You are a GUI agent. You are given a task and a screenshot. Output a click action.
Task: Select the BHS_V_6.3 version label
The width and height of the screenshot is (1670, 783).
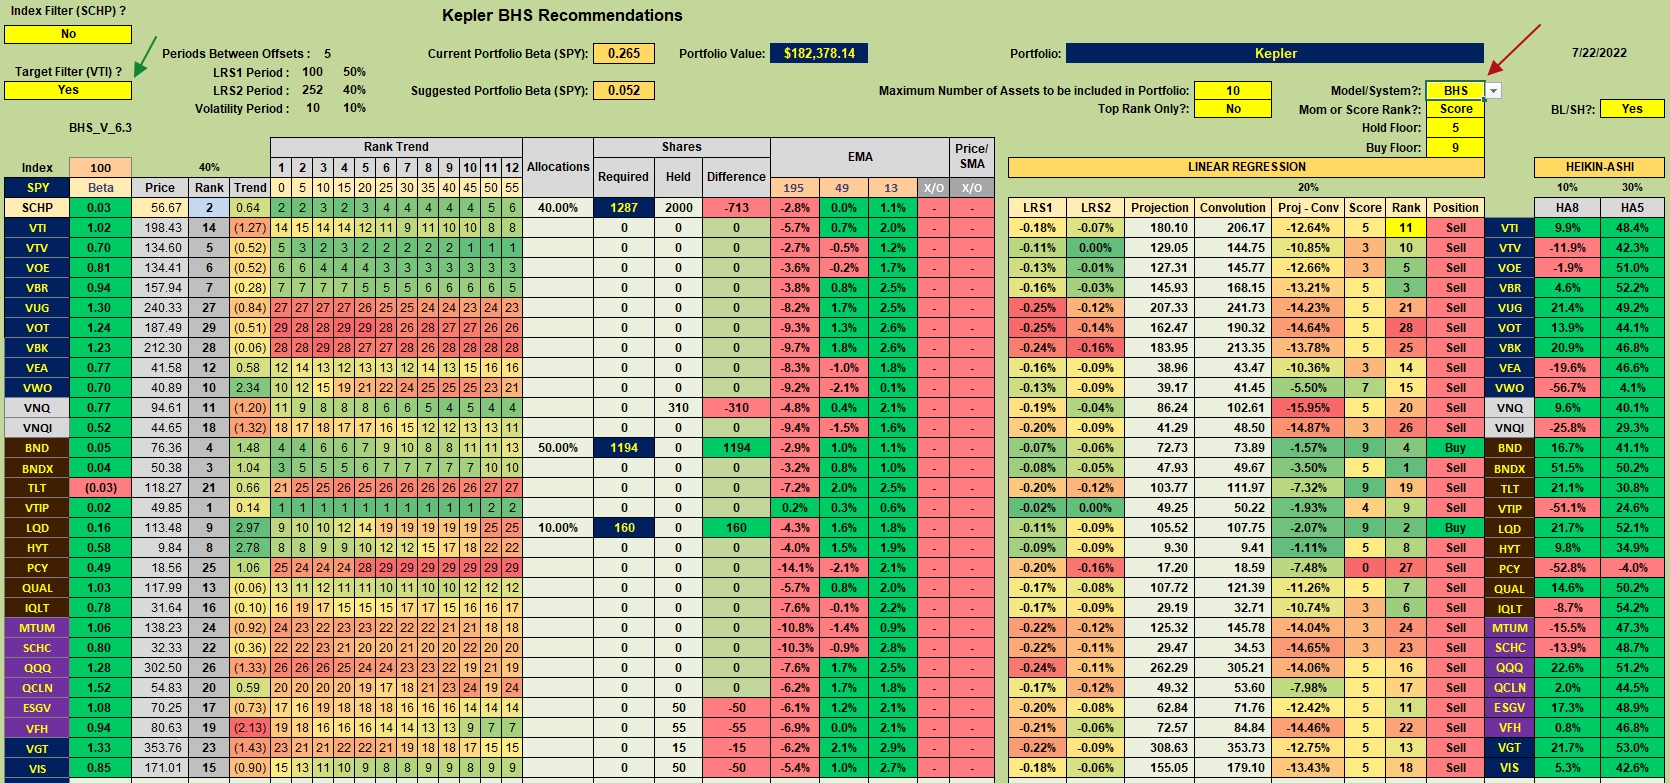[100, 128]
